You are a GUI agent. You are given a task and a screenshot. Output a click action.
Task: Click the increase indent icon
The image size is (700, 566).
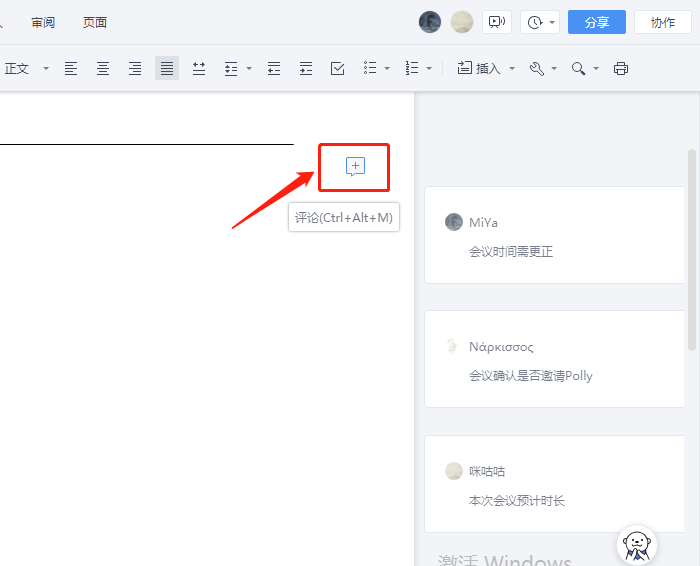[306, 68]
